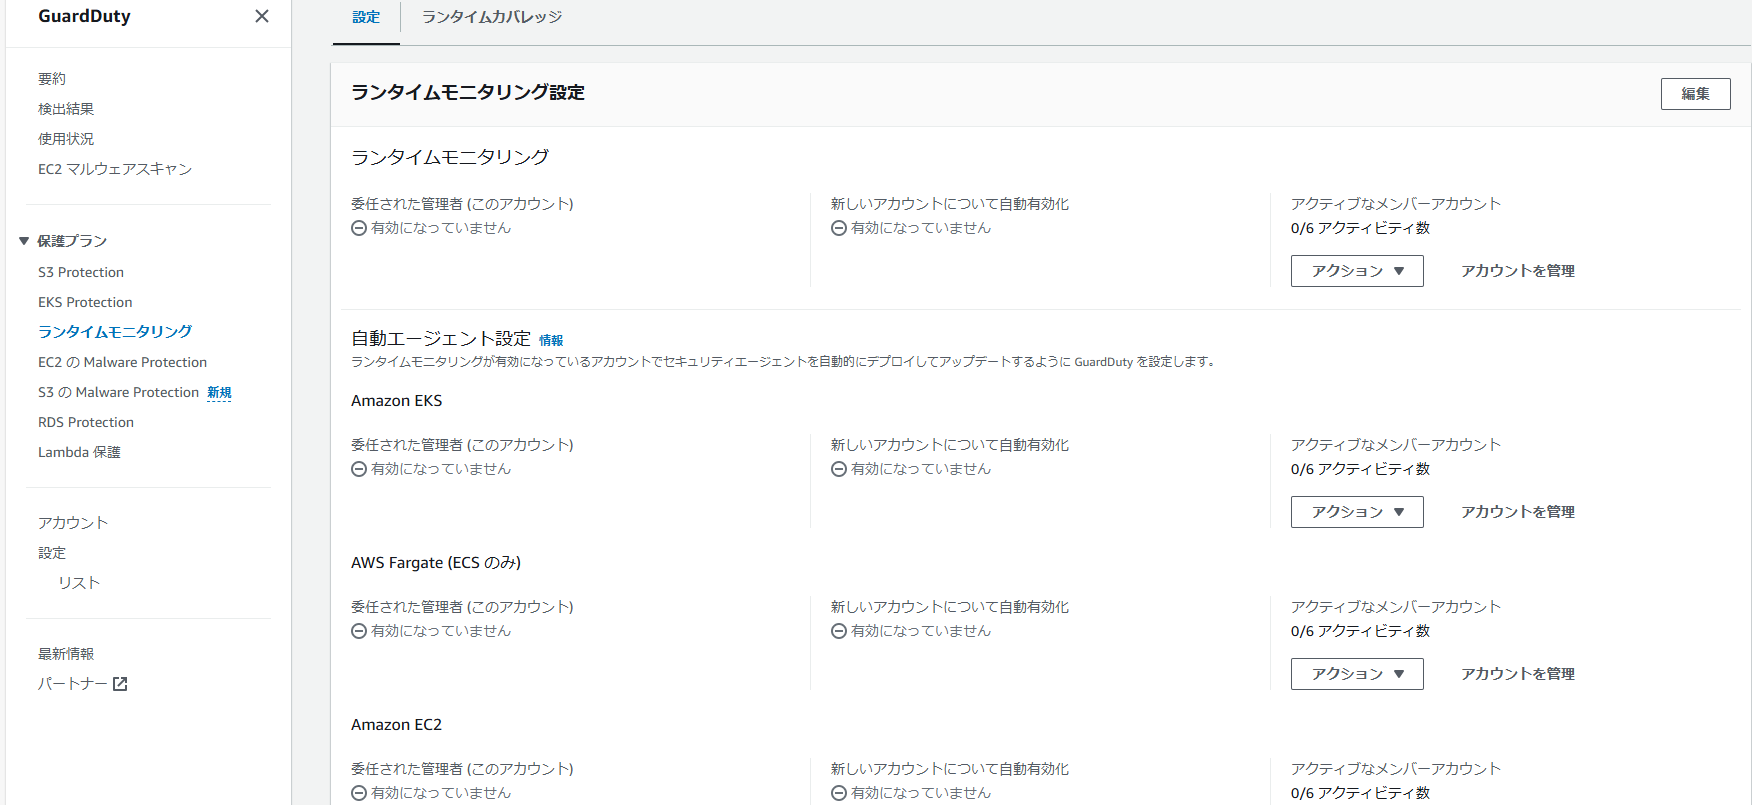The image size is (1752, 805).
Task: Go to アカウント in sidebar
Action: click(x=73, y=523)
